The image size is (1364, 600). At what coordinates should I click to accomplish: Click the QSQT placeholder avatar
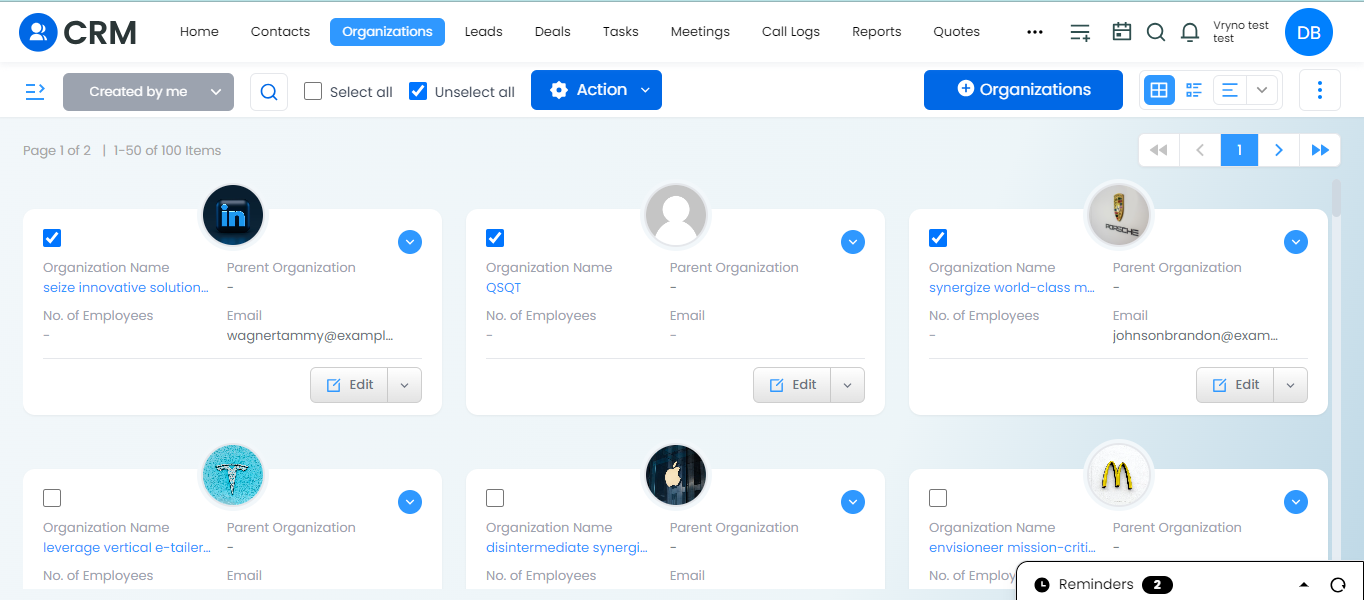click(x=676, y=215)
